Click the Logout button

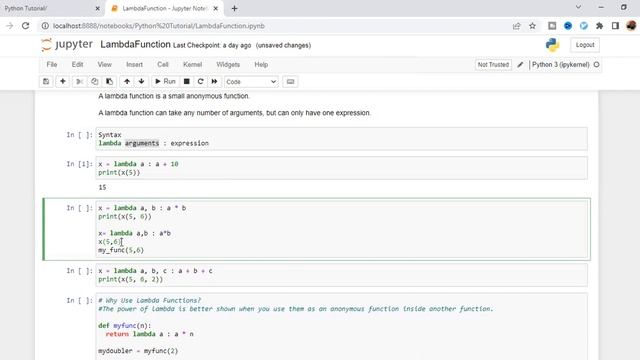585,45
